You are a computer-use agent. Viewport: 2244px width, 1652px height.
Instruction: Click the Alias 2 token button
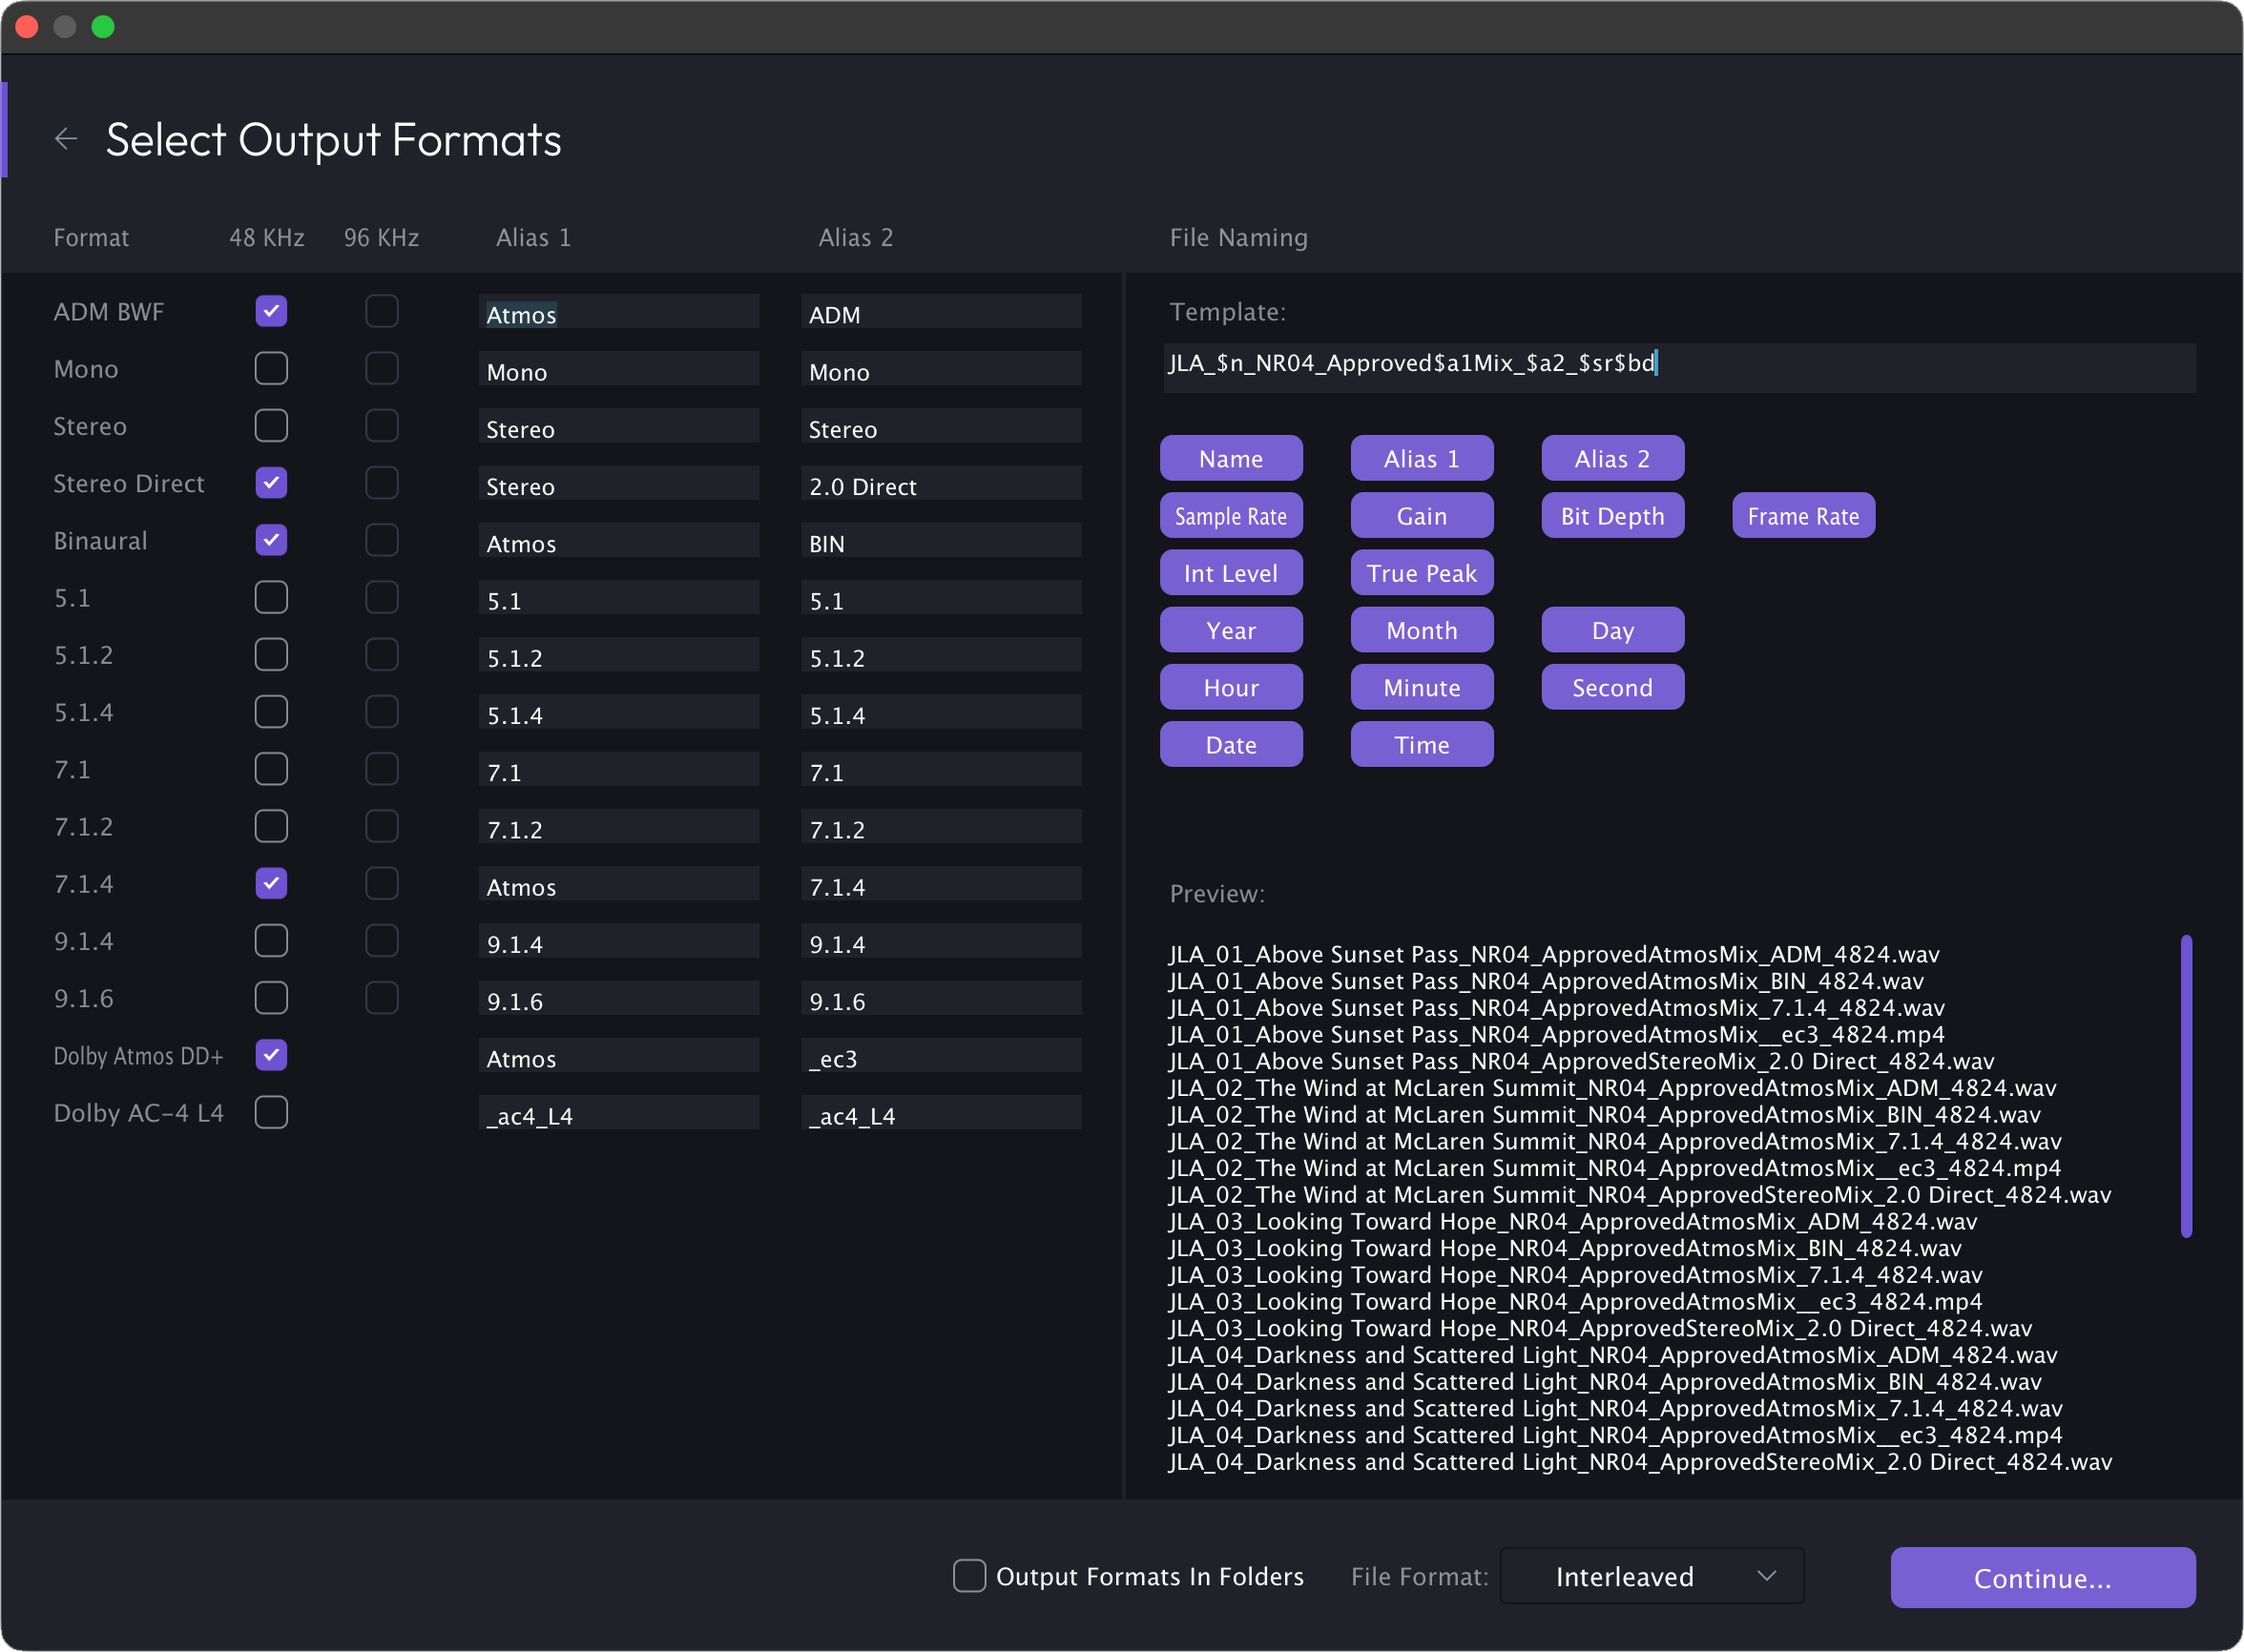1612,459
